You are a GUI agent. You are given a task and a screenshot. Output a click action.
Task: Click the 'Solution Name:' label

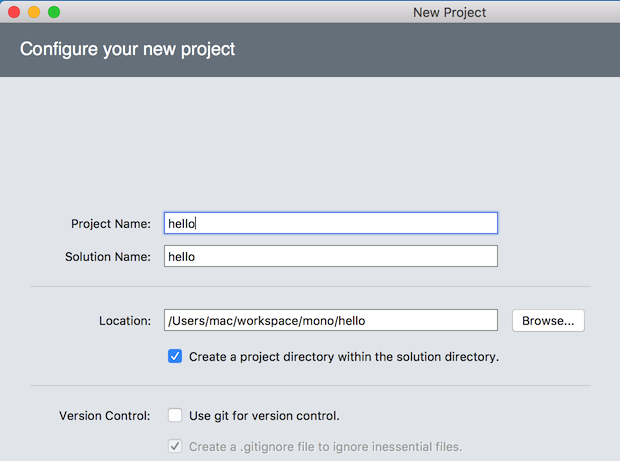[107, 257]
